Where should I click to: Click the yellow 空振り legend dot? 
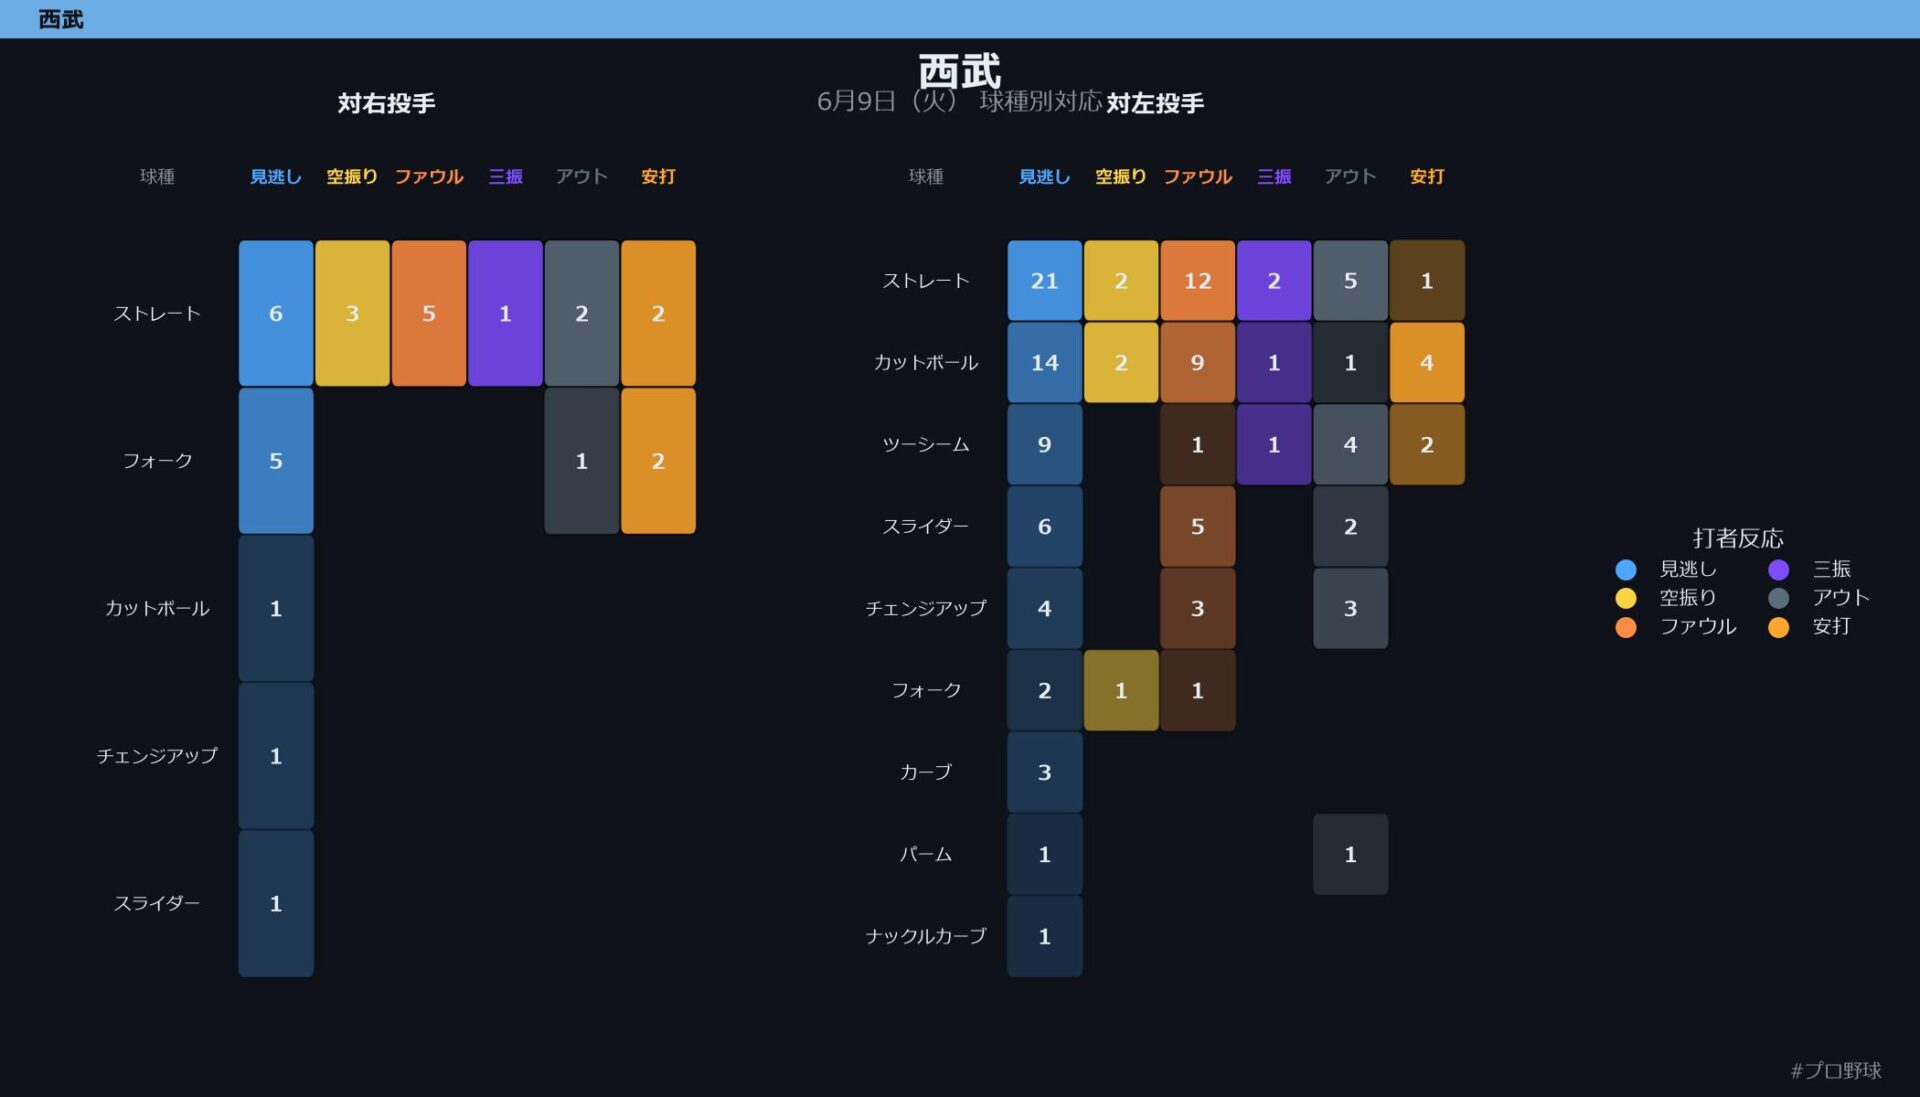click(x=1625, y=598)
